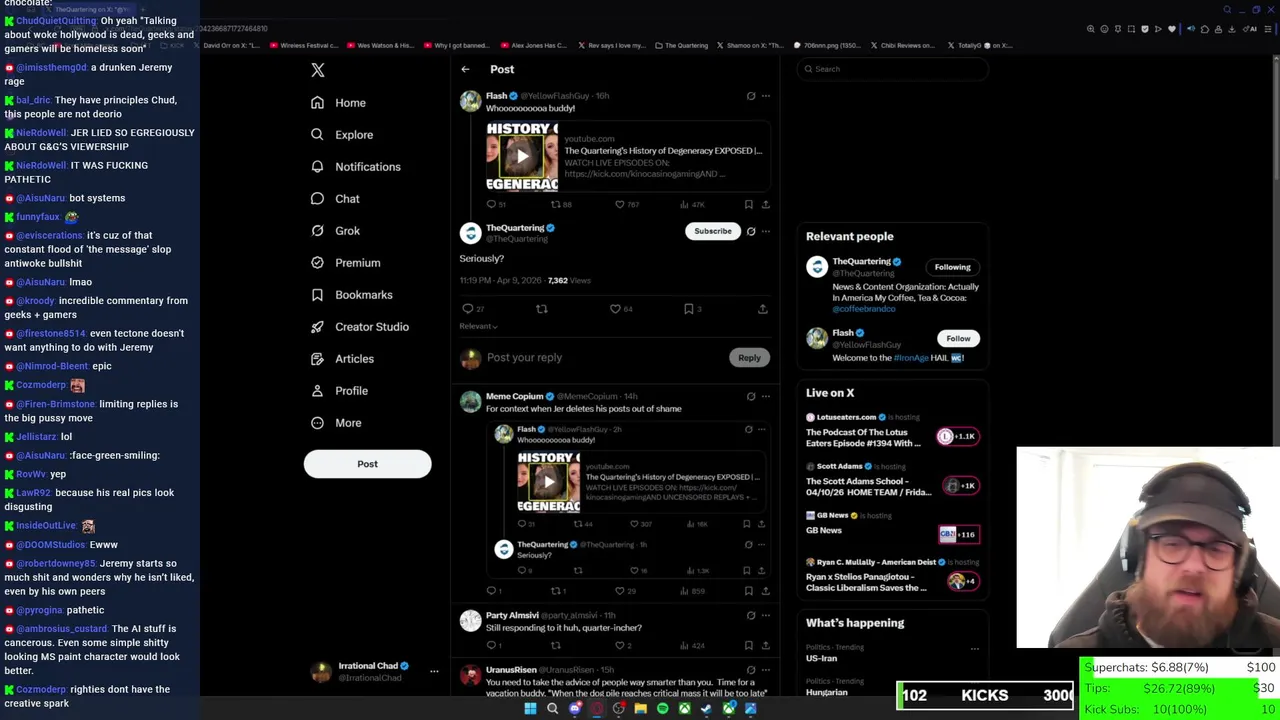Image resolution: width=1280 pixels, height=720 pixels.
Task: Click the Bookmarks sidebar icon
Action: click(x=317, y=295)
